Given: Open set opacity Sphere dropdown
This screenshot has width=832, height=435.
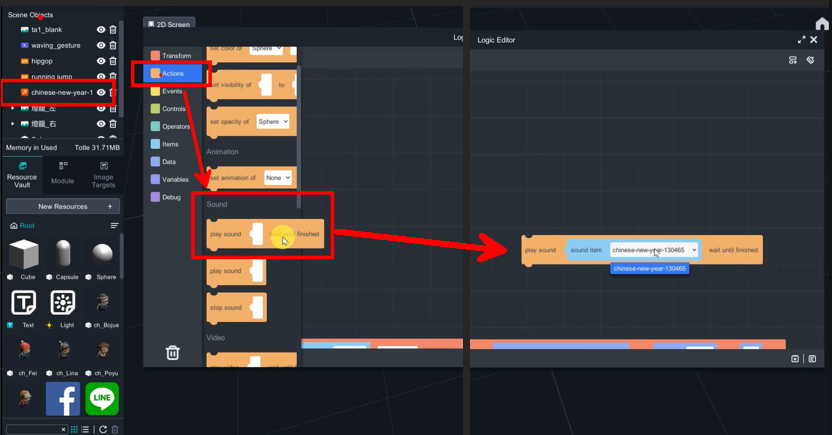Looking at the screenshot, I should point(272,121).
